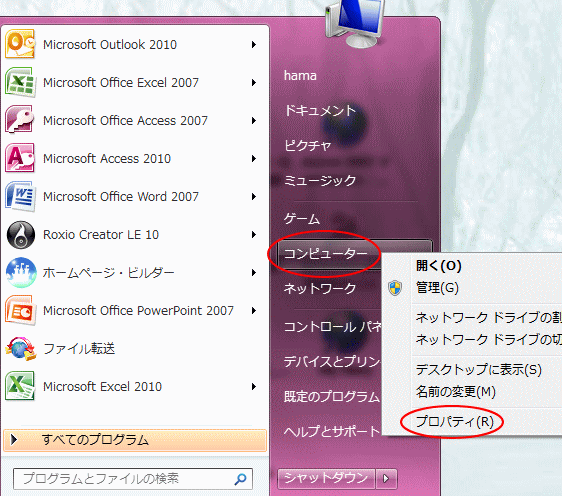Screen dimensions: 562x496
Task: Select 開く(O) in the context menu
Action: 438,266
